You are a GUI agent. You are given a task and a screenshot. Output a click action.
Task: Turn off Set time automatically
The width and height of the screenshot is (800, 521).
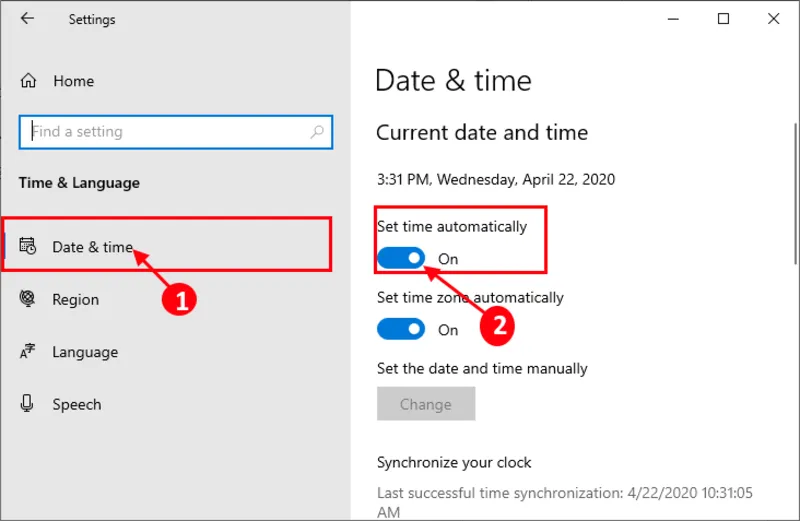401,258
